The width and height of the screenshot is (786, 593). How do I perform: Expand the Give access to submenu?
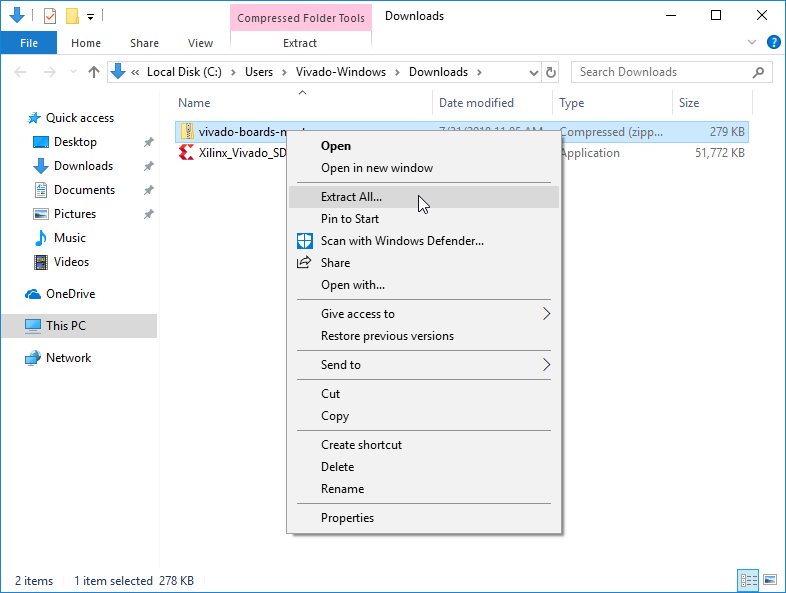(x=424, y=314)
